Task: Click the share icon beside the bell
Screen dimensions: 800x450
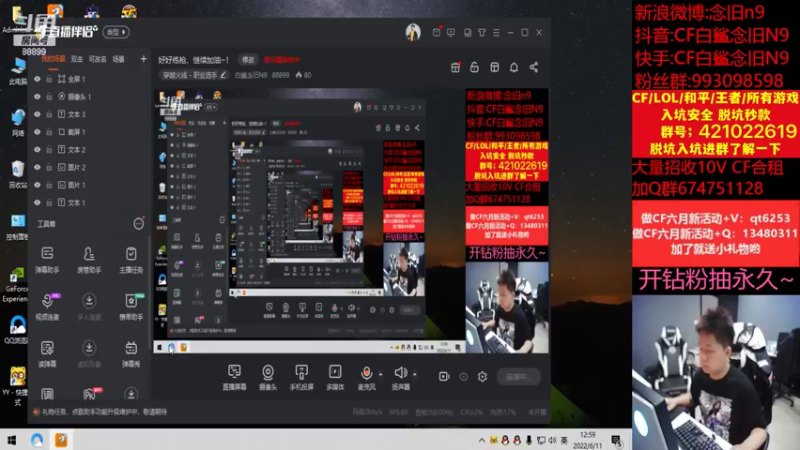Action: tap(534, 67)
